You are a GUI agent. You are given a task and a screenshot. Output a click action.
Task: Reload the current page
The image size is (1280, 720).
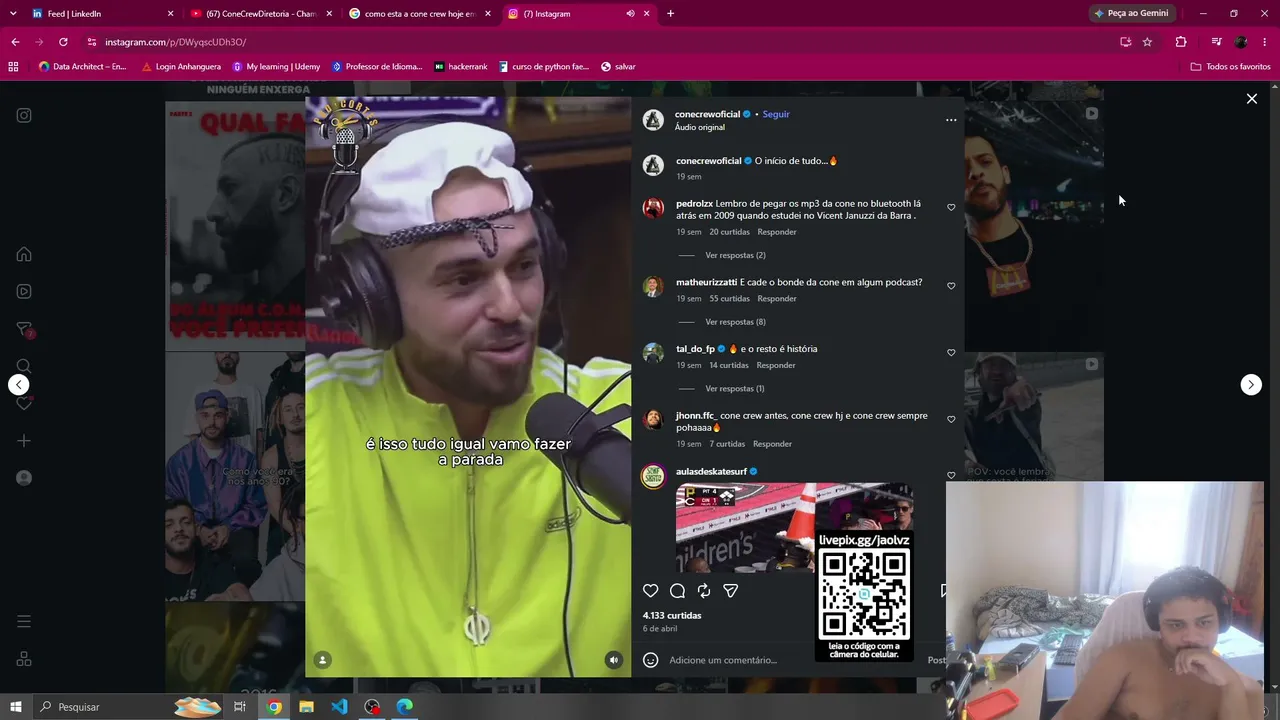[63, 42]
